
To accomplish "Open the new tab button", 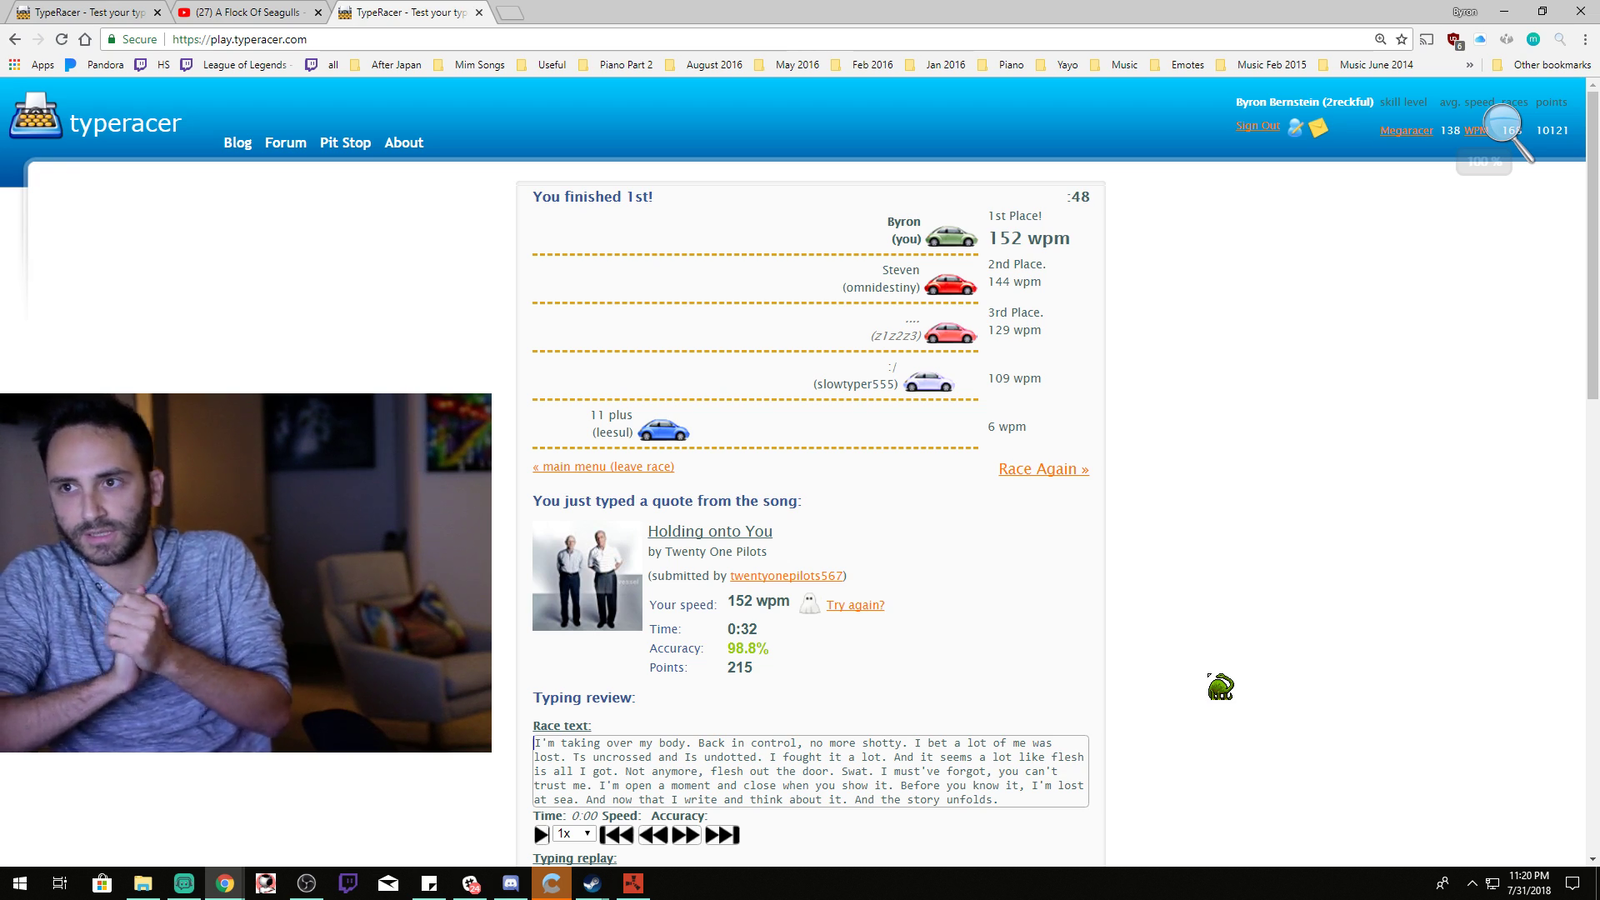I will (x=510, y=13).
